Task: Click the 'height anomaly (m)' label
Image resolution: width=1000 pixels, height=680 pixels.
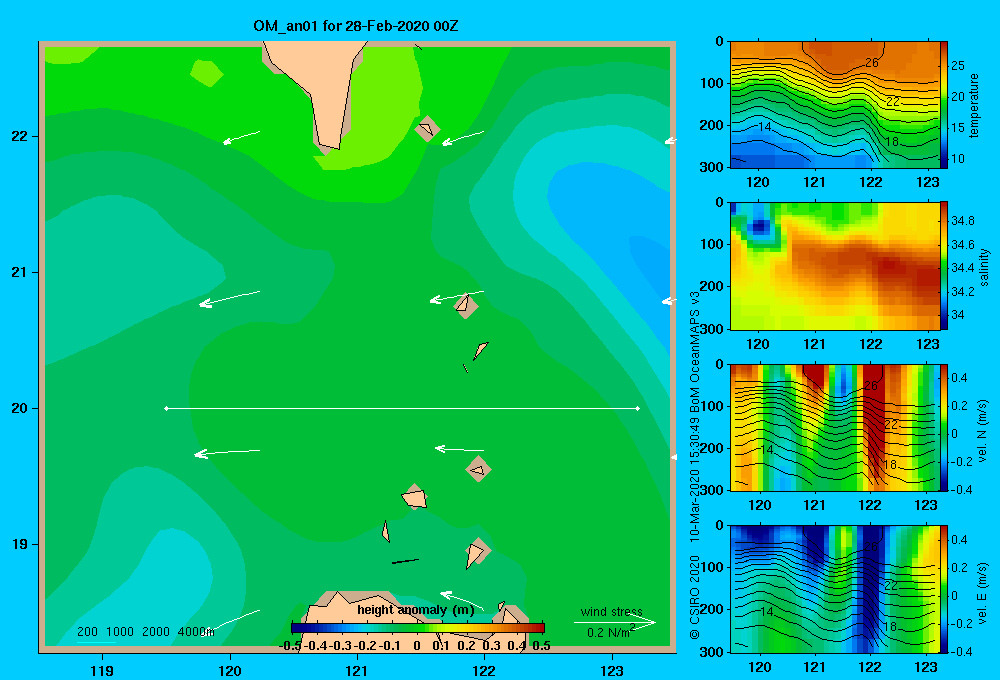Action: (x=416, y=610)
